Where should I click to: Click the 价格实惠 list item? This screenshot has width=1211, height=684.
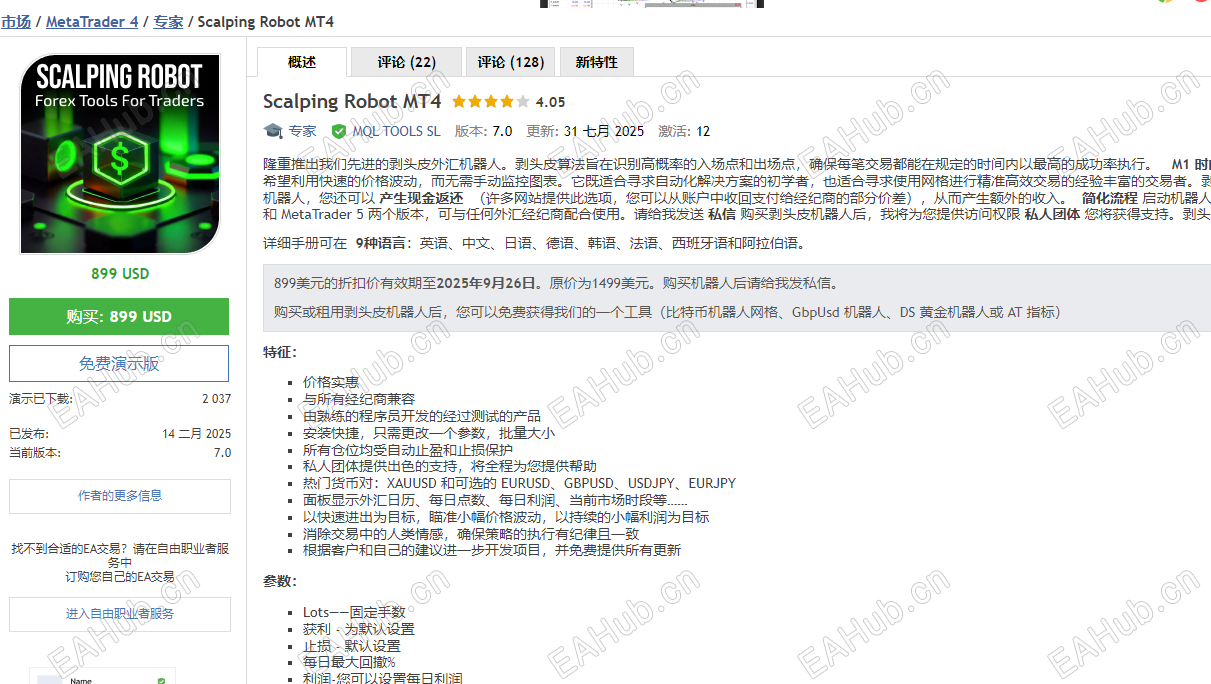pyautogui.click(x=331, y=382)
